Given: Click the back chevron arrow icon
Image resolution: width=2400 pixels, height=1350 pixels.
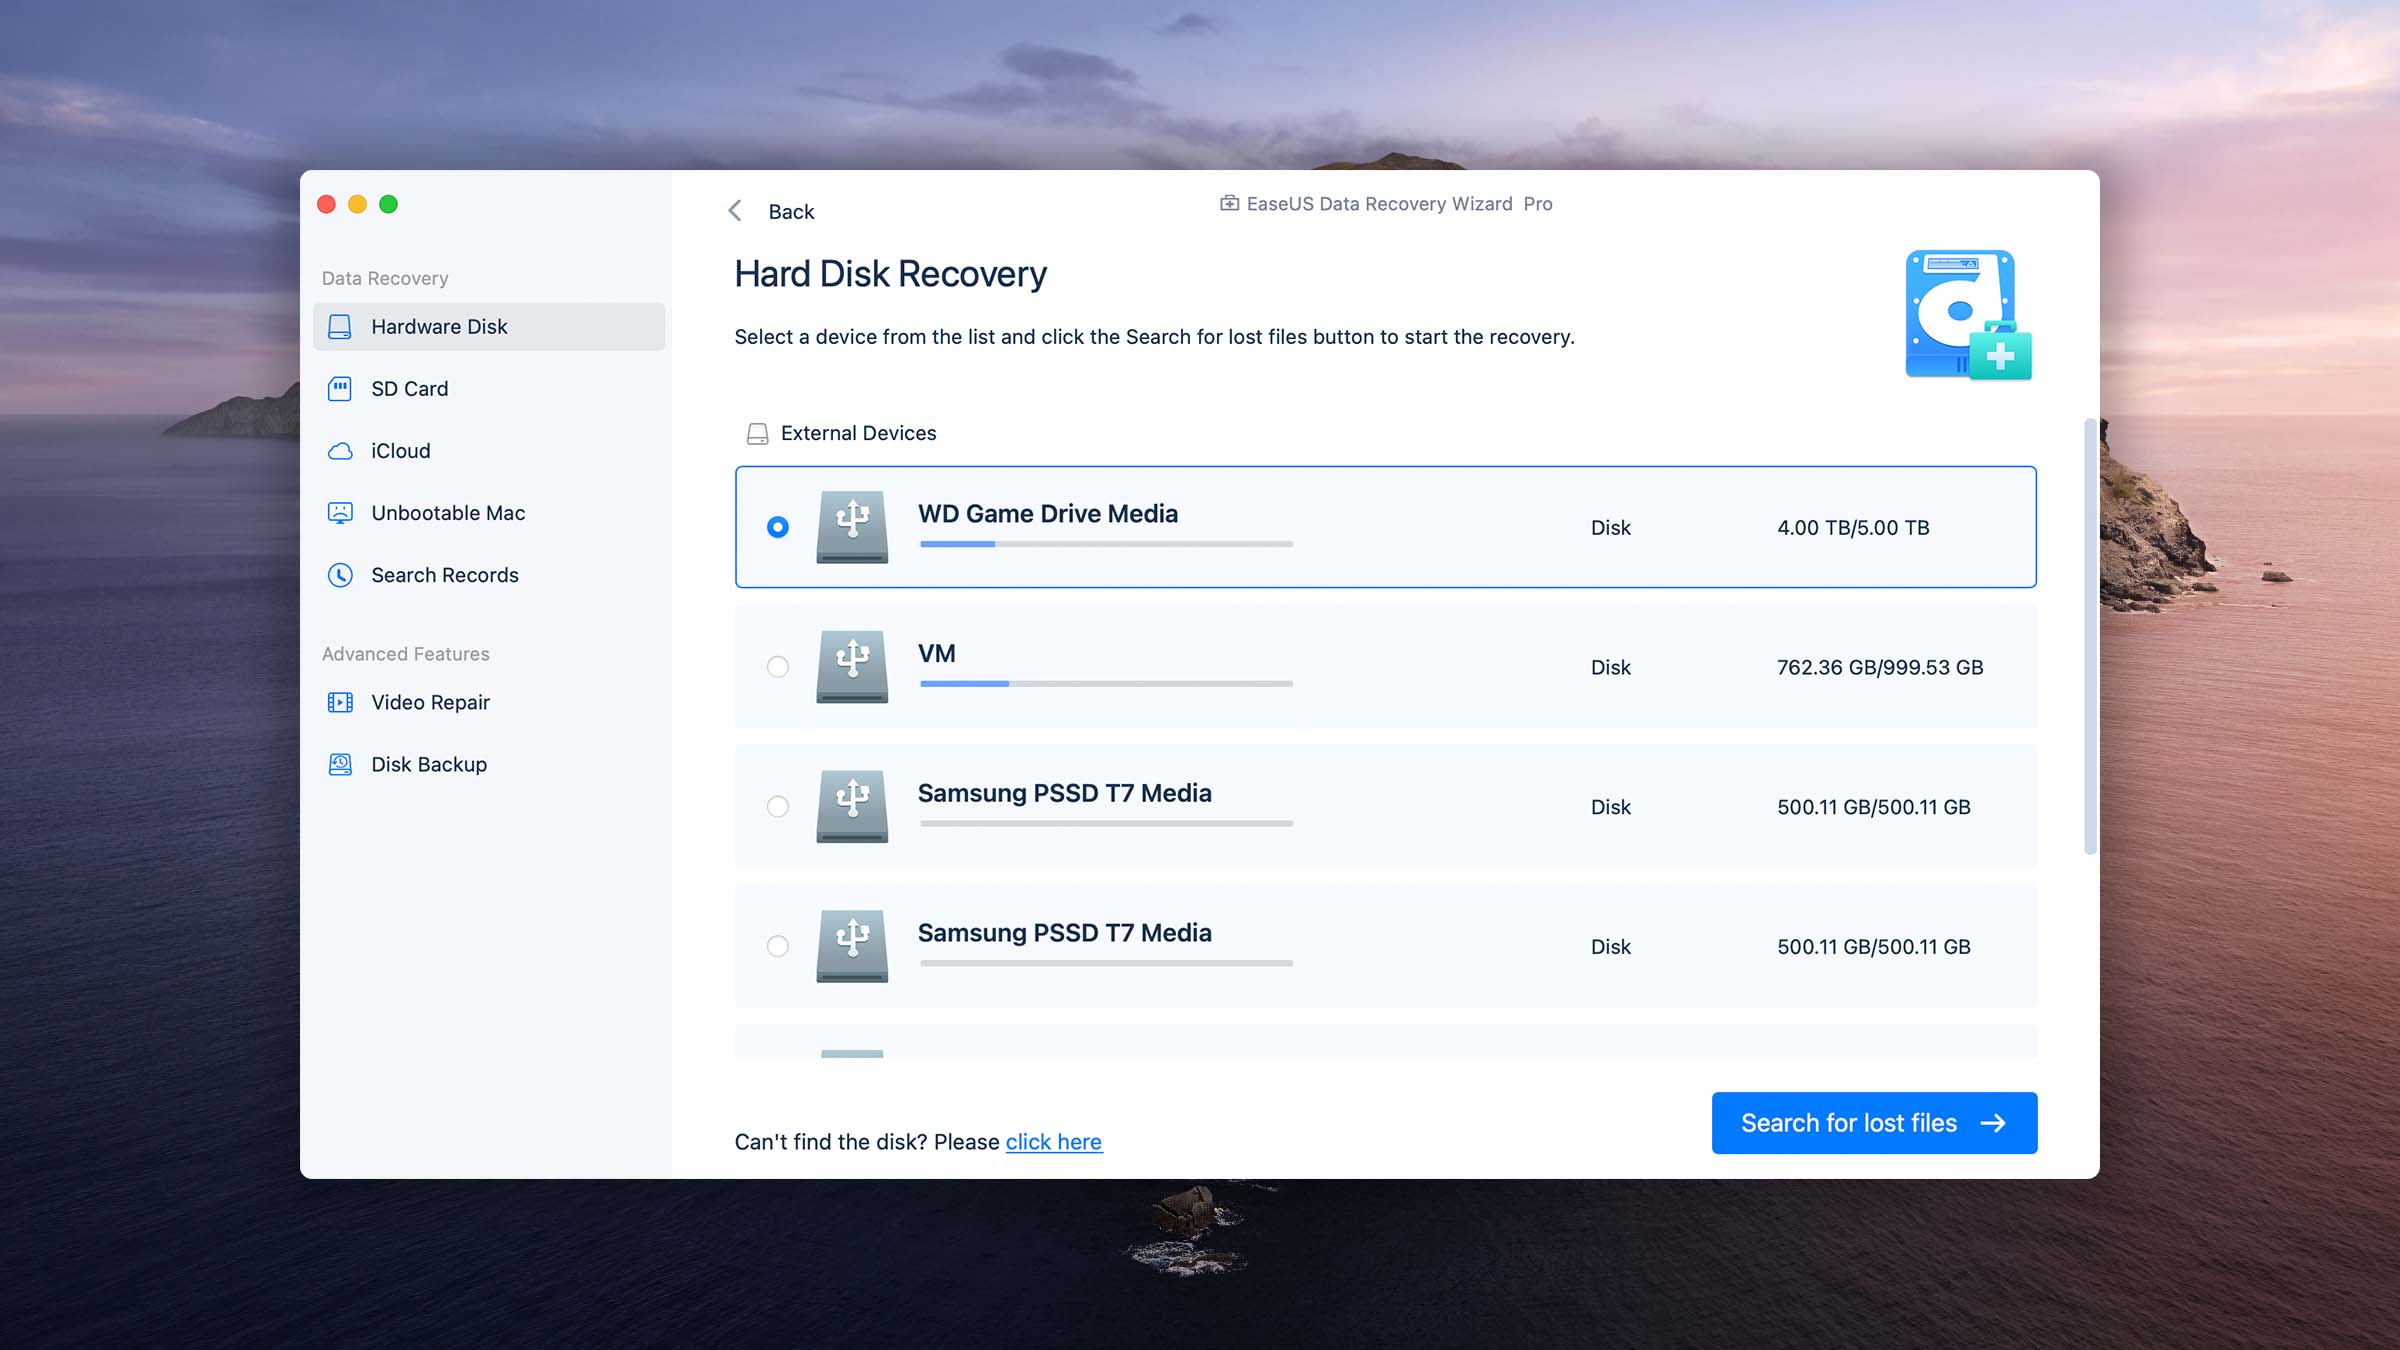Looking at the screenshot, I should [x=735, y=211].
